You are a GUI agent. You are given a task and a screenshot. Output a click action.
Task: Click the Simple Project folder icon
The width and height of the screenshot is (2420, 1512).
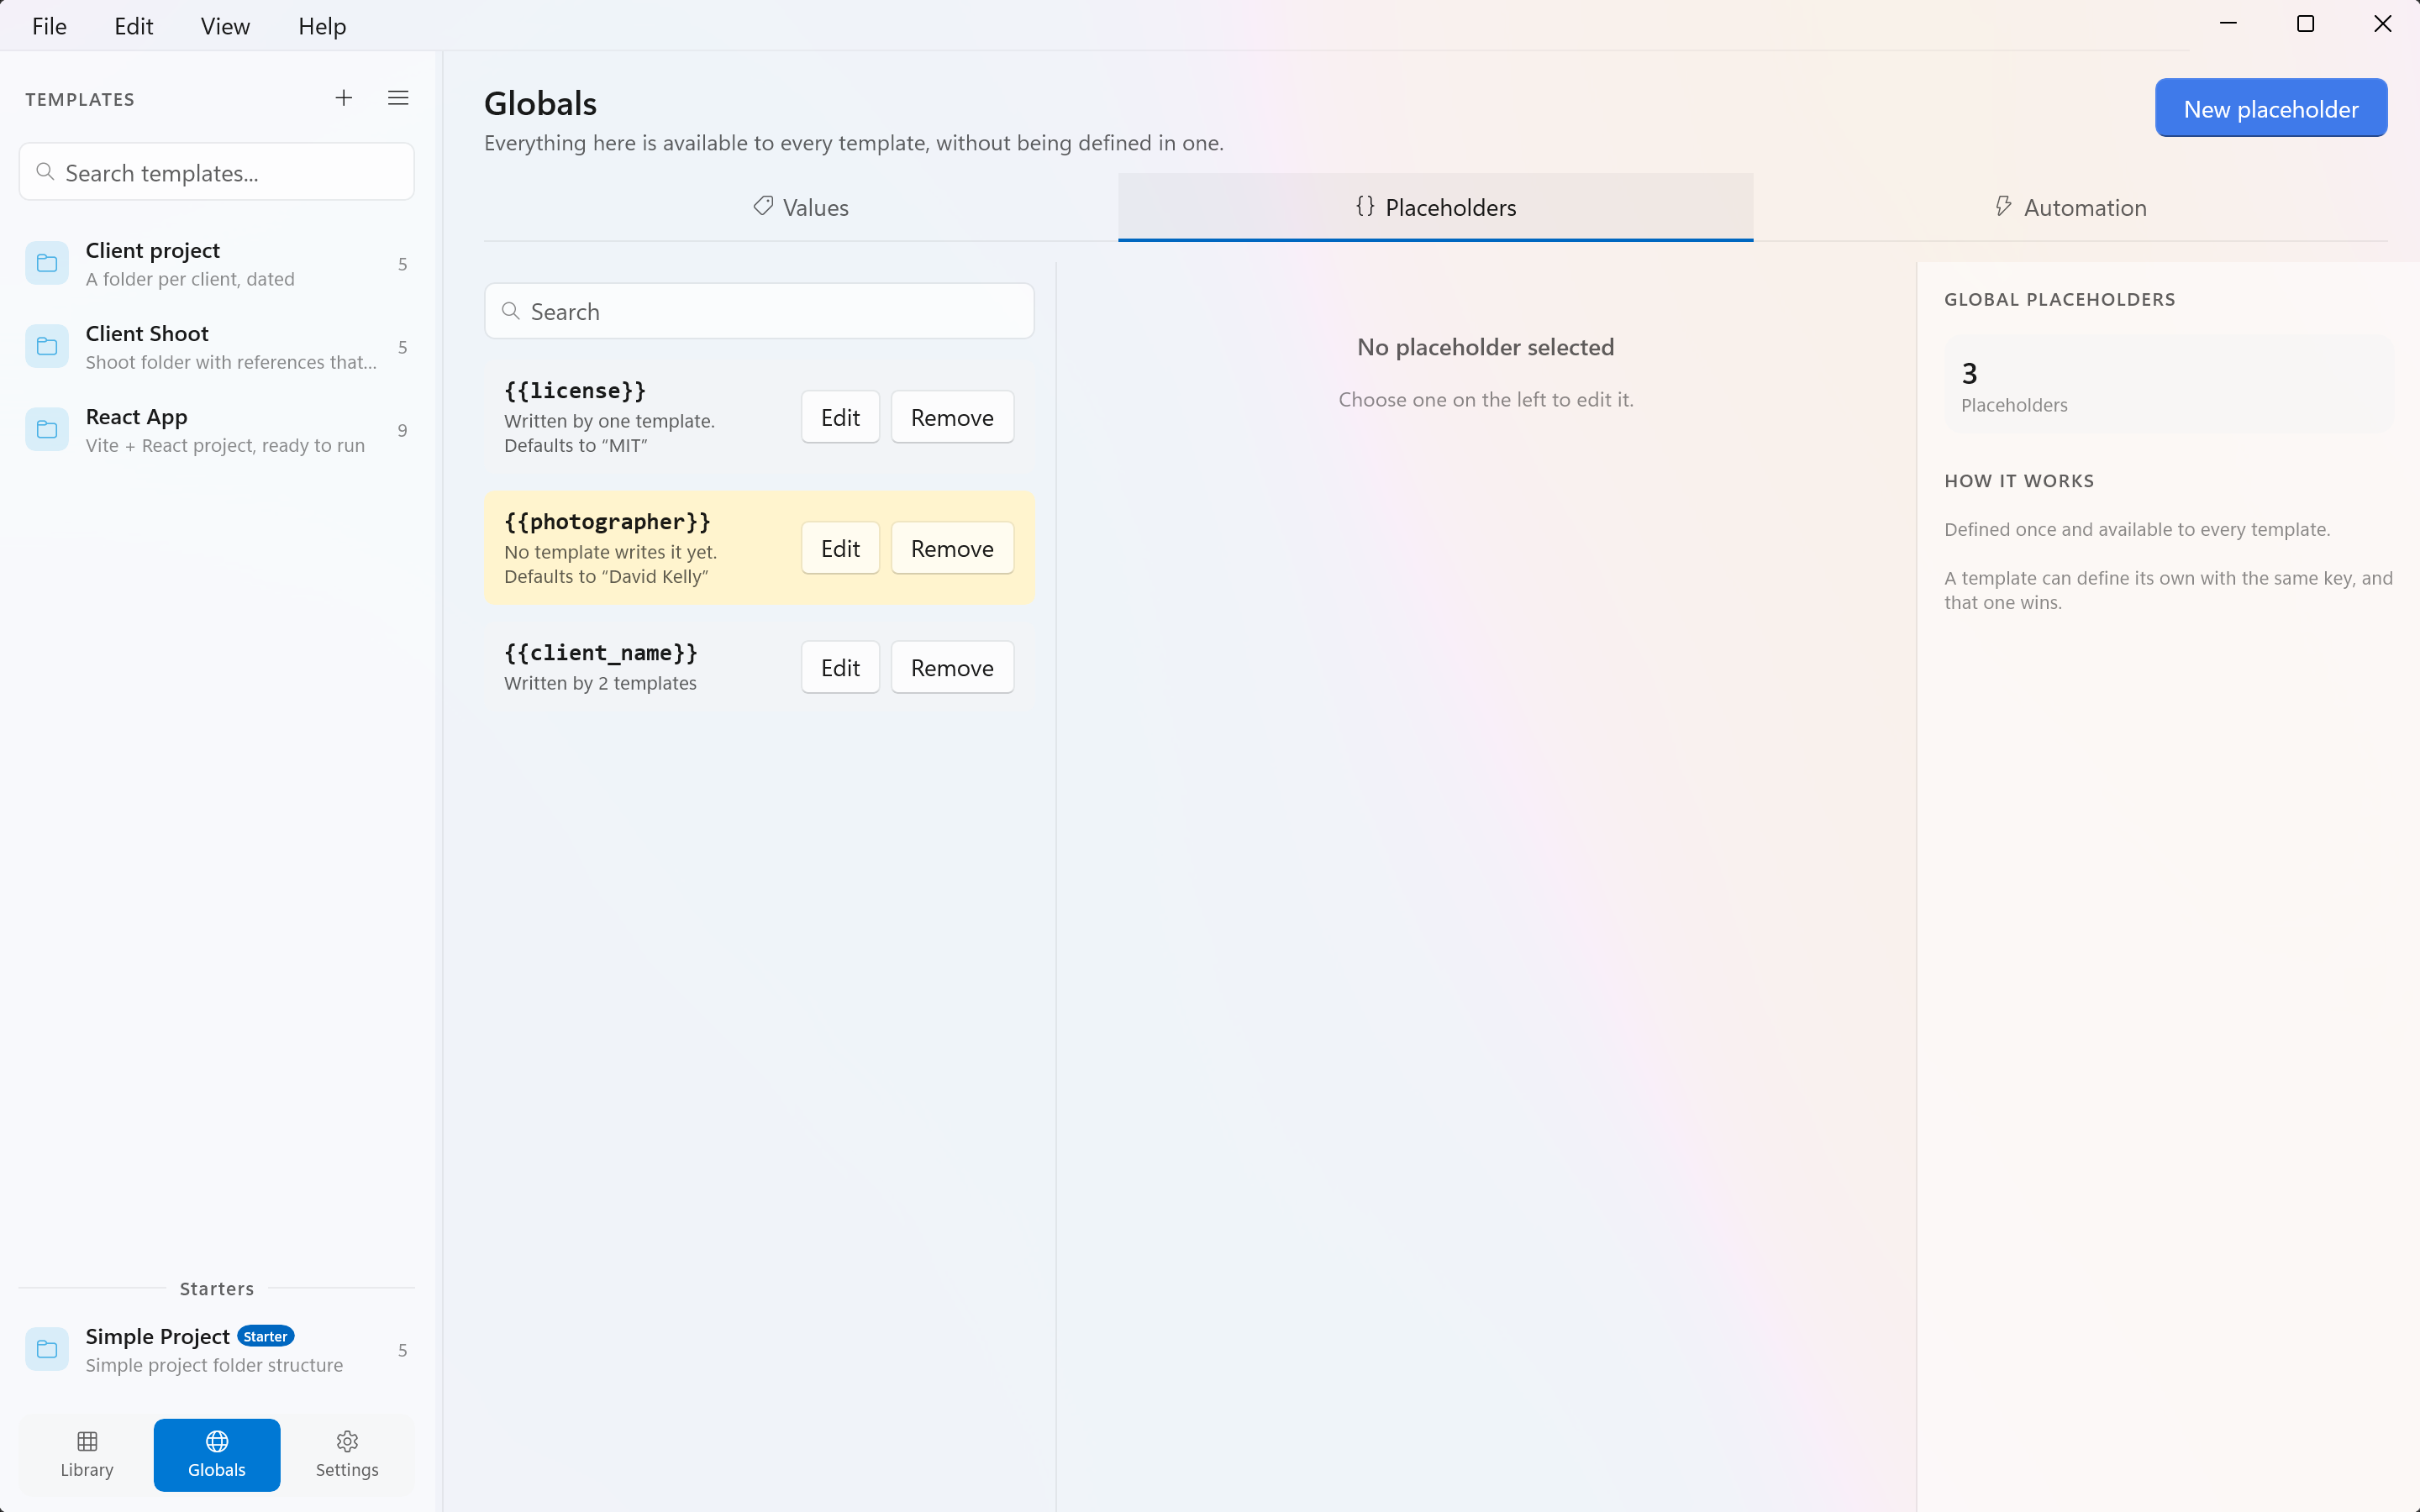pos(47,1349)
